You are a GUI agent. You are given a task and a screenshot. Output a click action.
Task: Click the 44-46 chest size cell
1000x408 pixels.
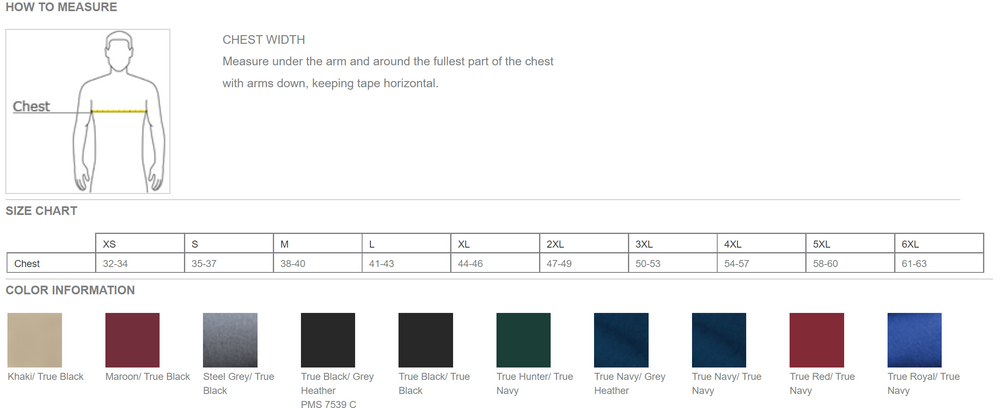click(x=470, y=264)
